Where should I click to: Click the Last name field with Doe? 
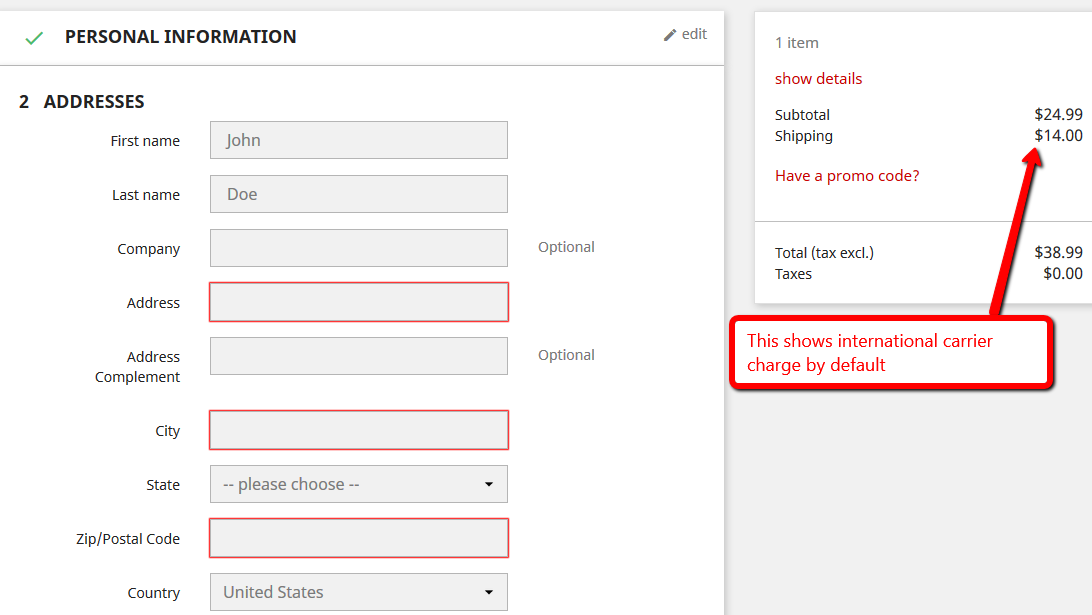(359, 194)
